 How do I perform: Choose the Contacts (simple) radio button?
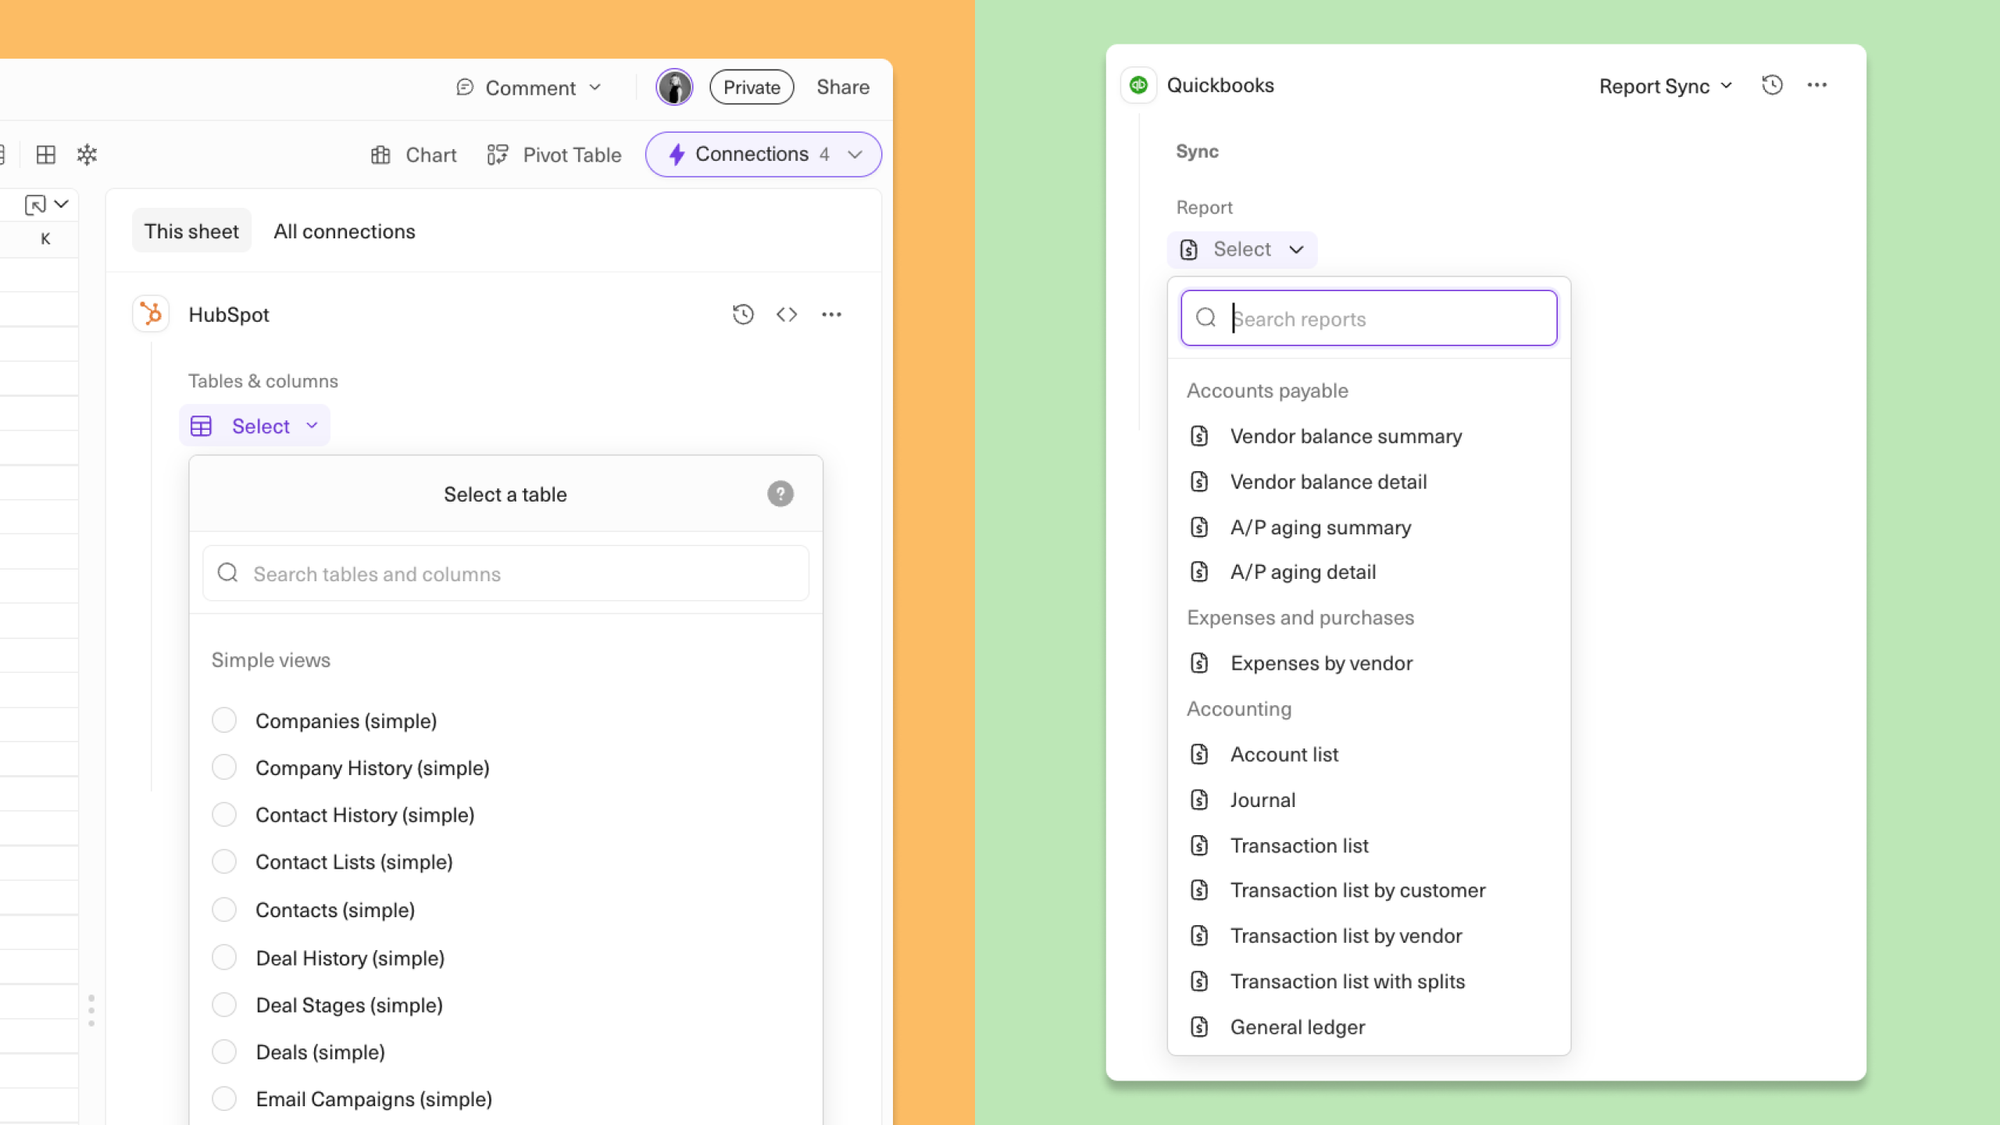[225, 909]
